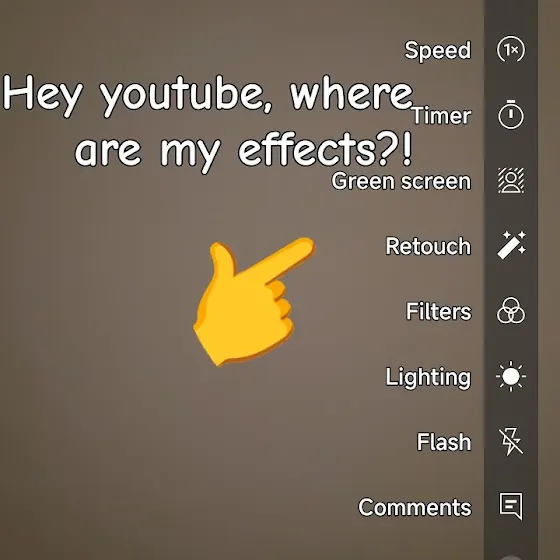Image resolution: width=560 pixels, height=560 pixels.
Task: Open the Comments text label
Action: 415,507
